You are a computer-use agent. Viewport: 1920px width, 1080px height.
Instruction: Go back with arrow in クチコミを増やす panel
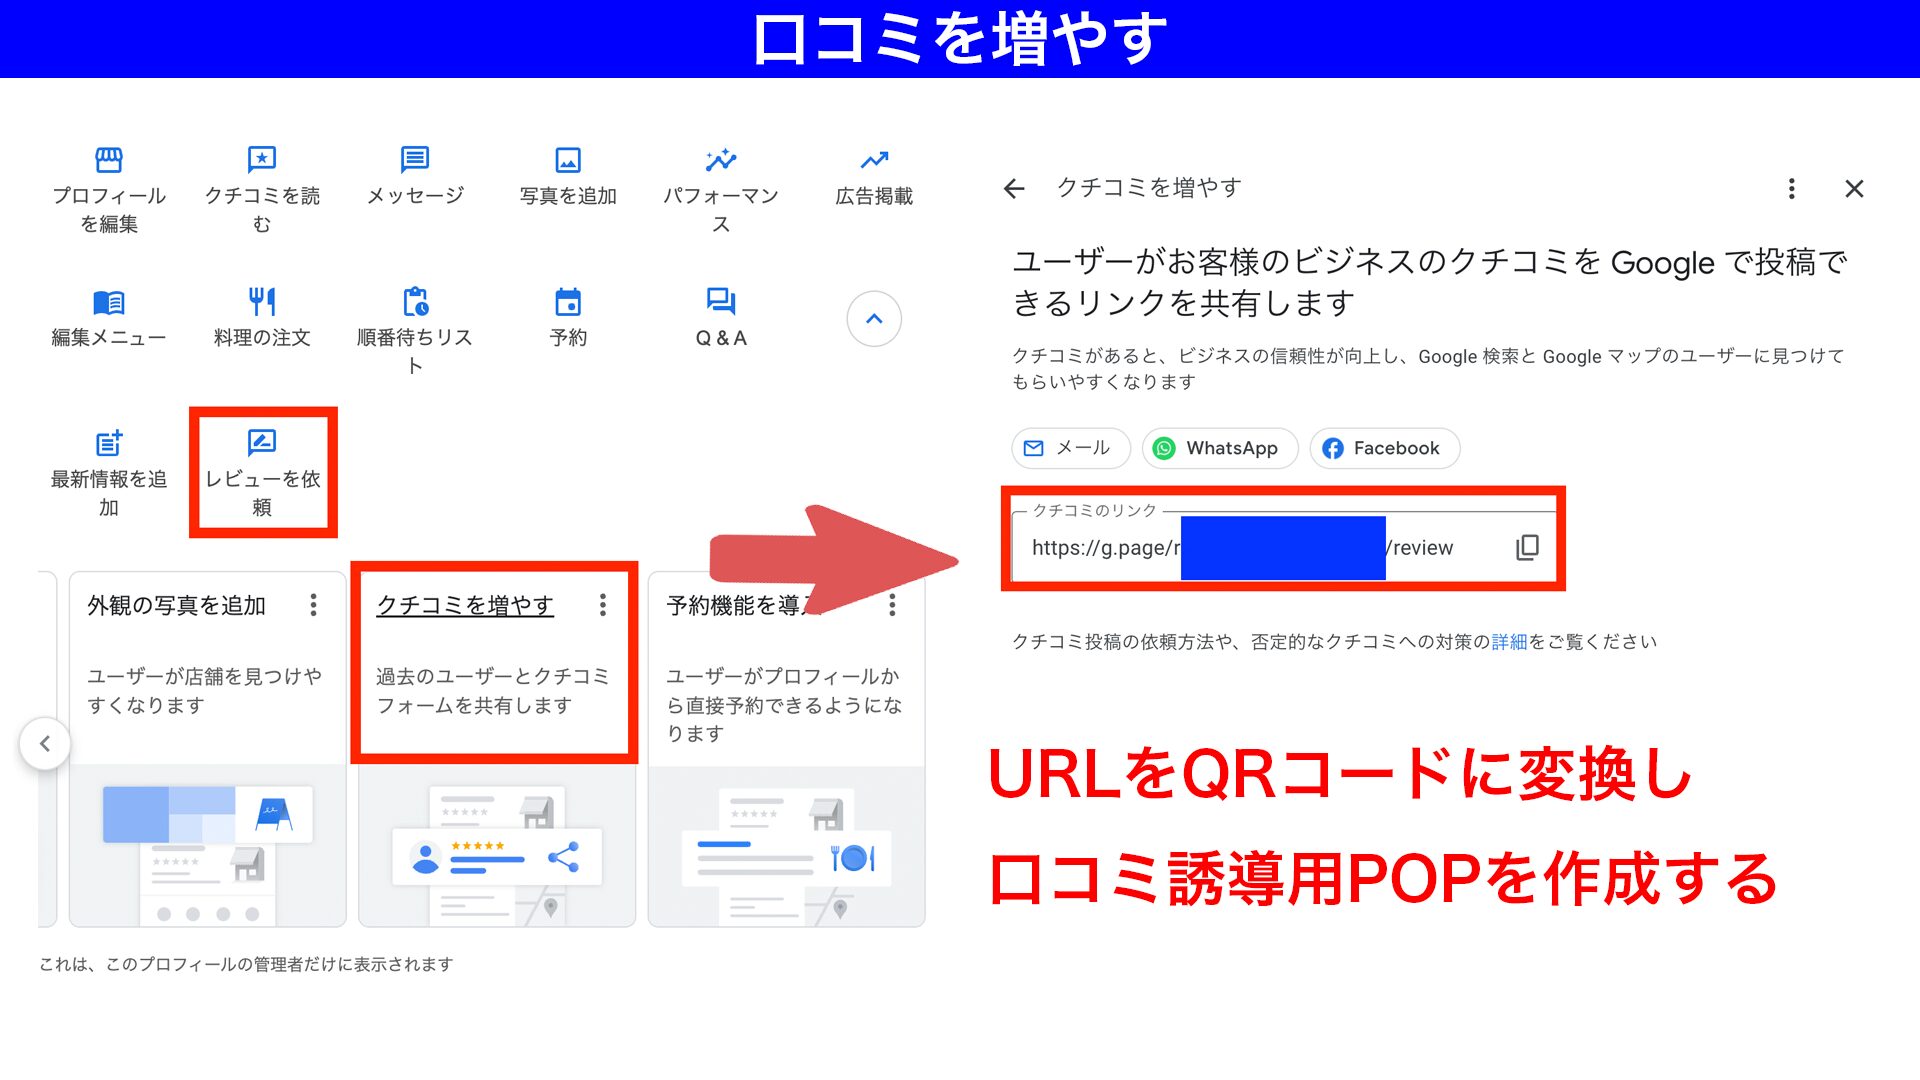pos(1014,188)
